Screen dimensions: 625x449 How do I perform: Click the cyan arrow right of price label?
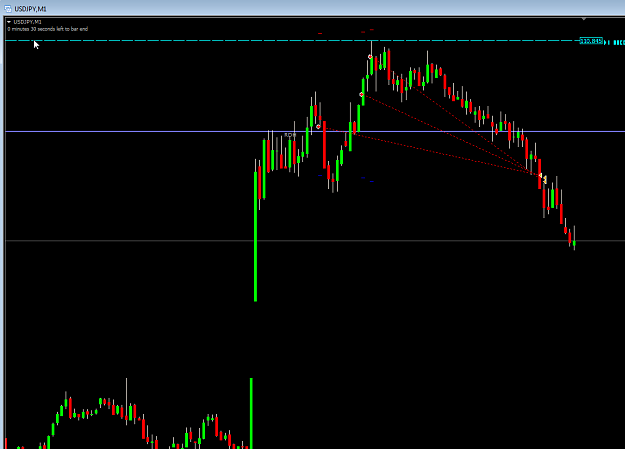tap(607, 42)
